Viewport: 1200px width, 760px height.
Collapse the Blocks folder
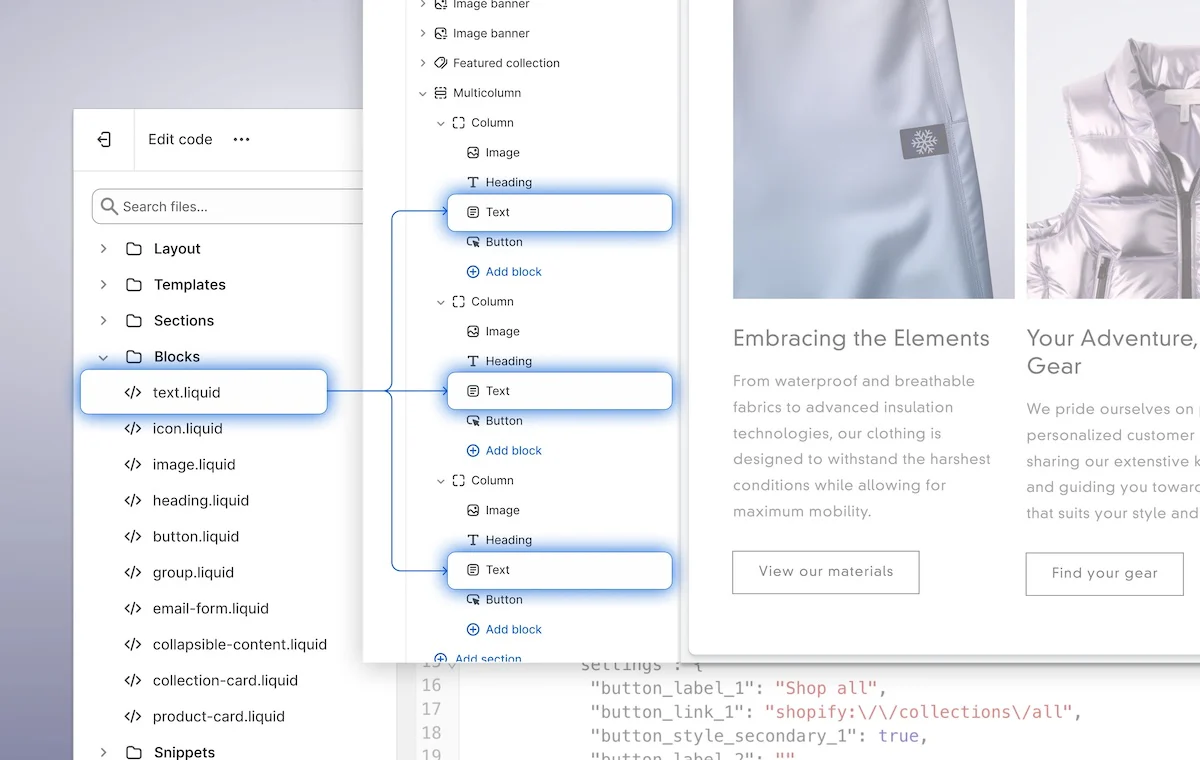103,357
